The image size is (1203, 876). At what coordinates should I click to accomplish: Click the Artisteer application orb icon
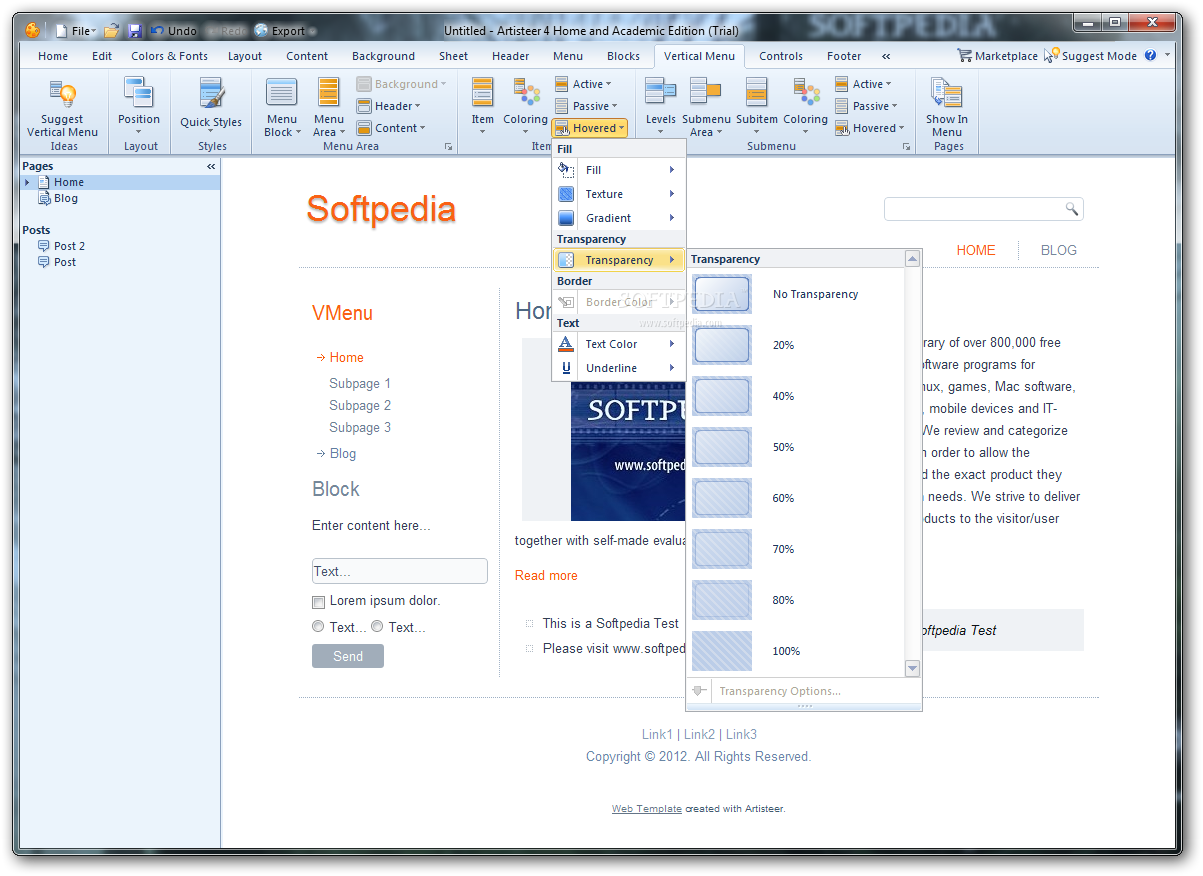click(33, 31)
